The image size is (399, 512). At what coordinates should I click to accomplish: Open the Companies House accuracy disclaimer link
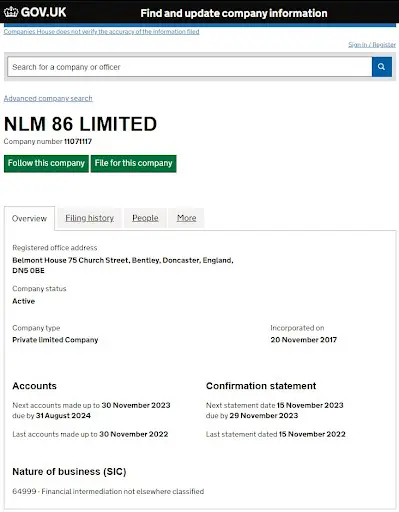(x=102, y=31)
